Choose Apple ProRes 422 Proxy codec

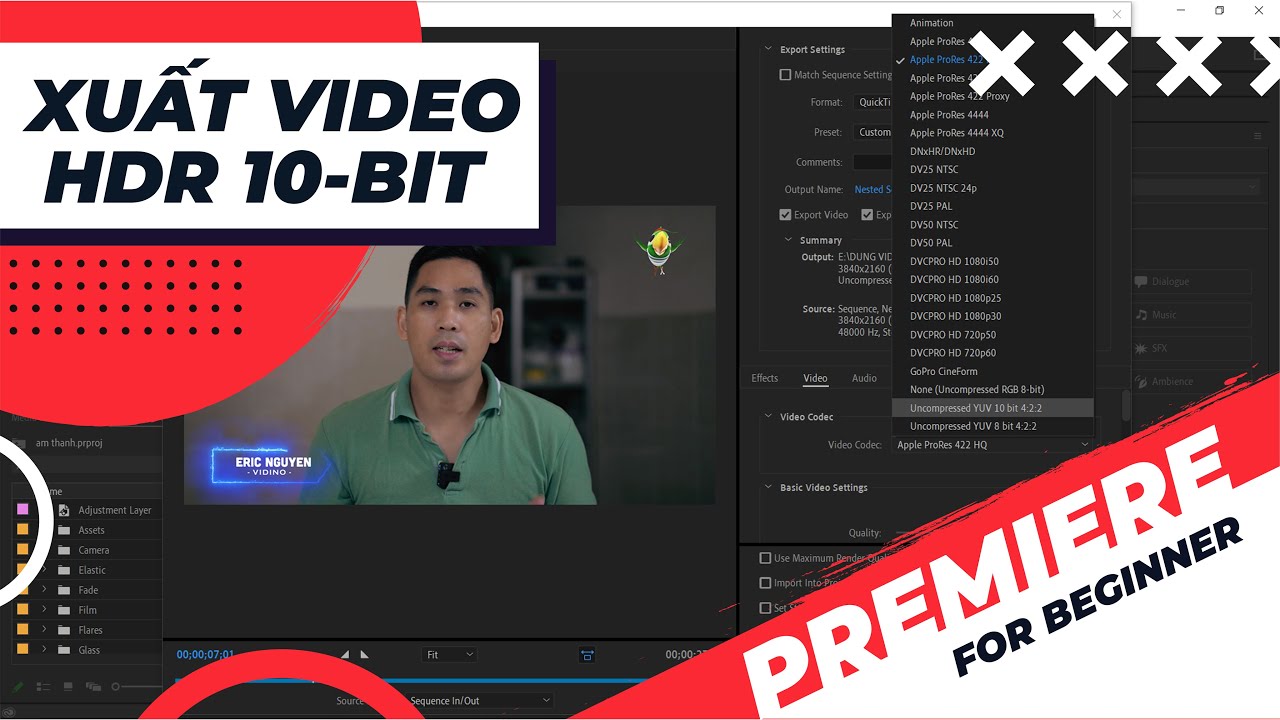[992, 96]
